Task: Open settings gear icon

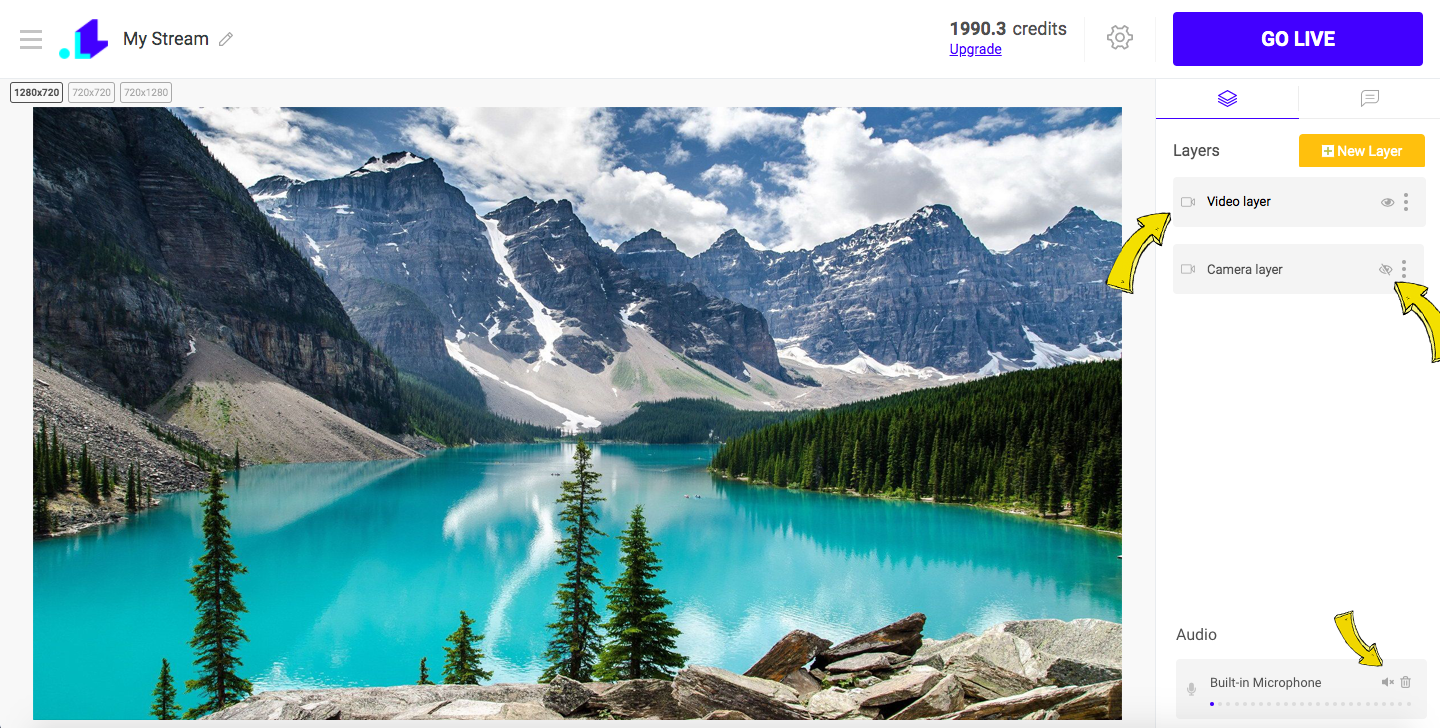Action: [1120, 38]
